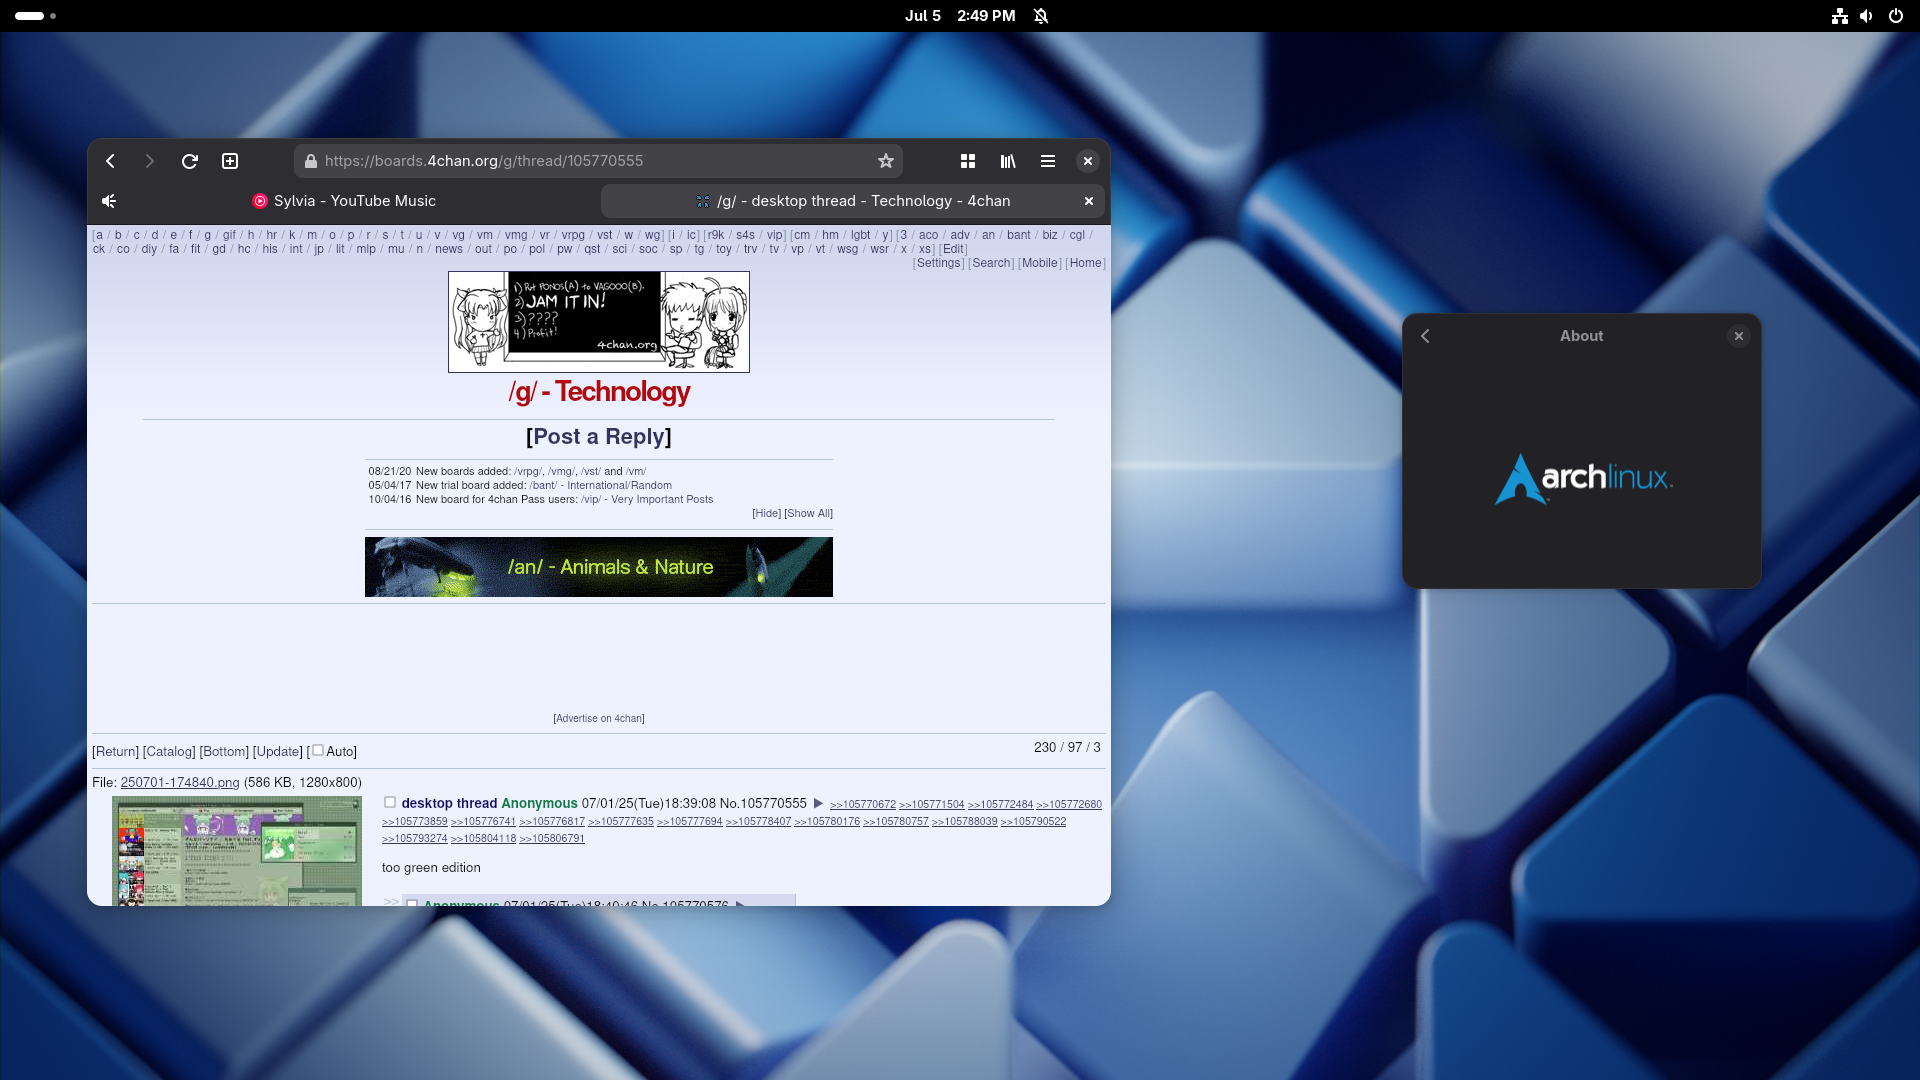
Task: Open the Catalog link
Action: coord(169,751)
